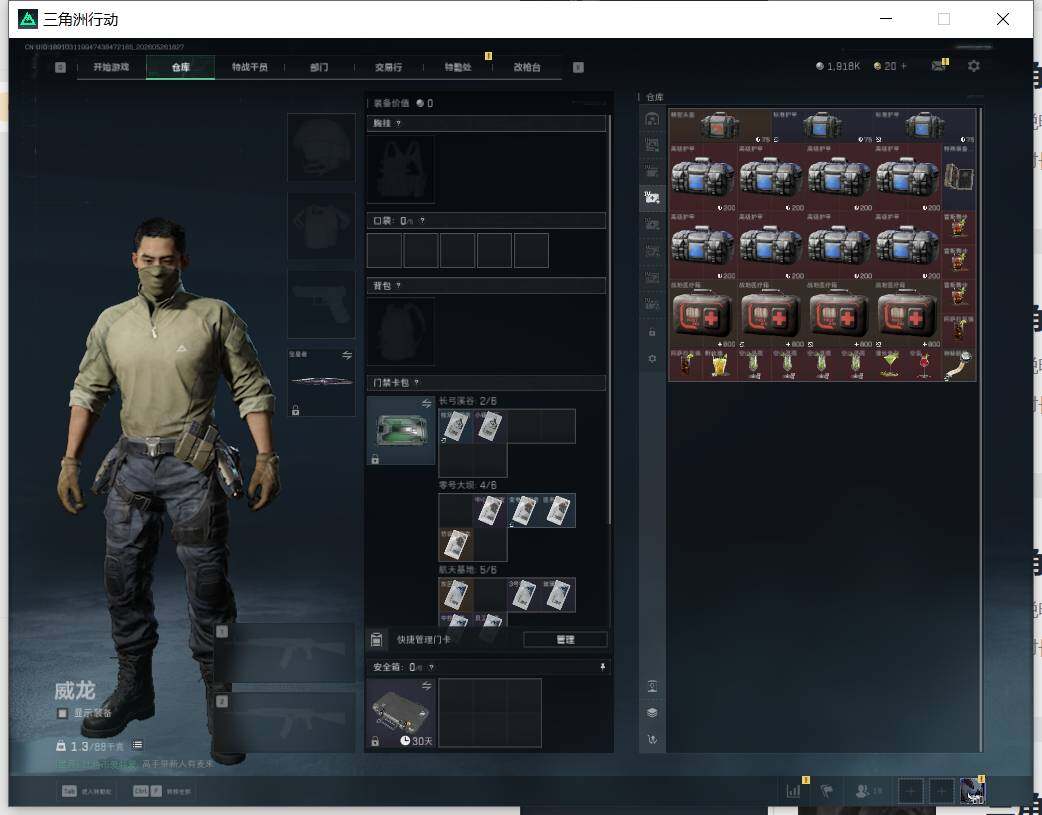This screenshot has height=815, width=1042.
Task: Click the 门禁卡包 help question mark
Action: [x=417, y=383]
